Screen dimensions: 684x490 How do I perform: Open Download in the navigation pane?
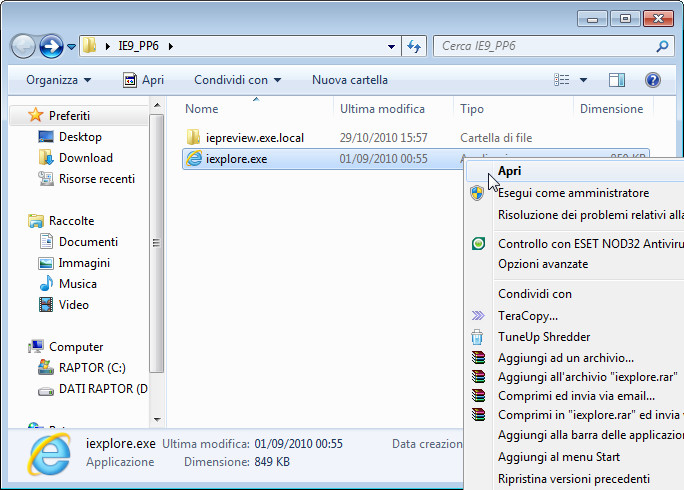tap(86, 158)
